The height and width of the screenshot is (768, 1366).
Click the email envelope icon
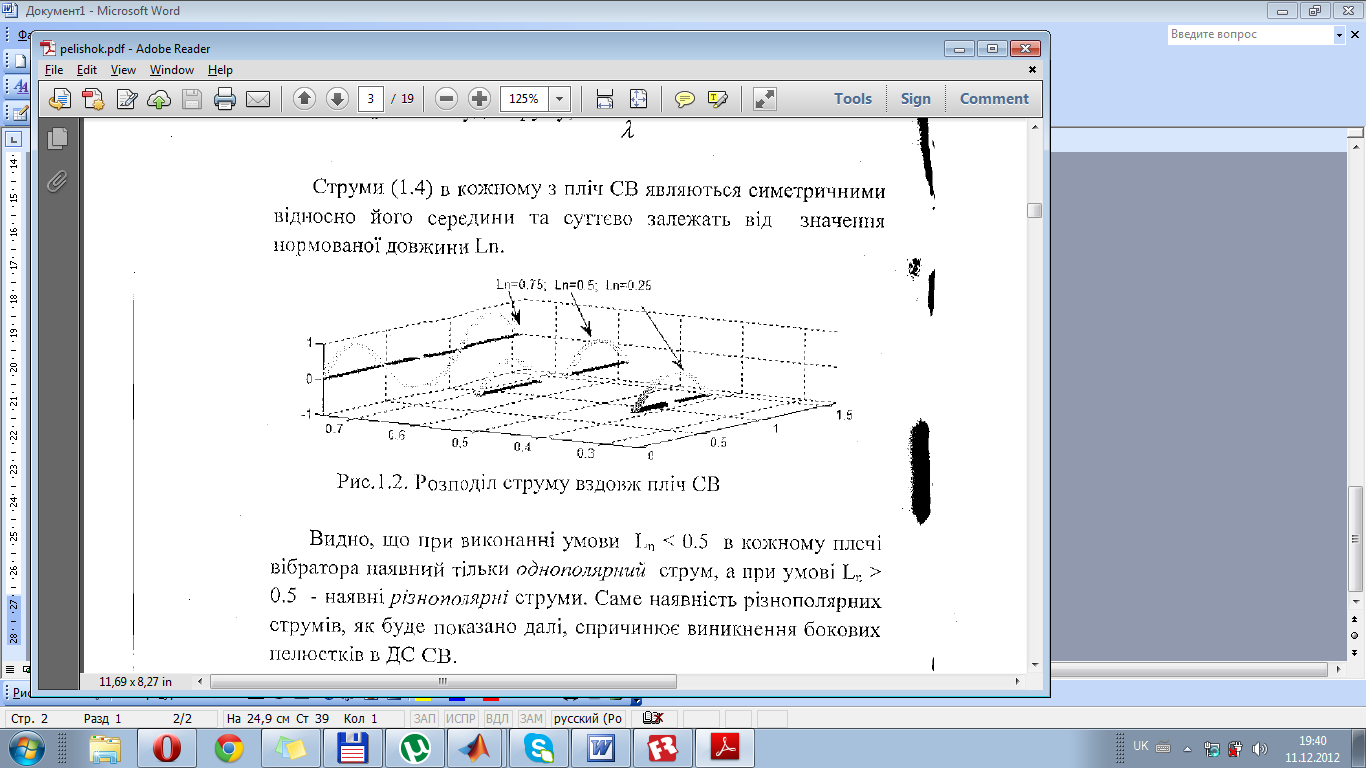coord(258,99)
